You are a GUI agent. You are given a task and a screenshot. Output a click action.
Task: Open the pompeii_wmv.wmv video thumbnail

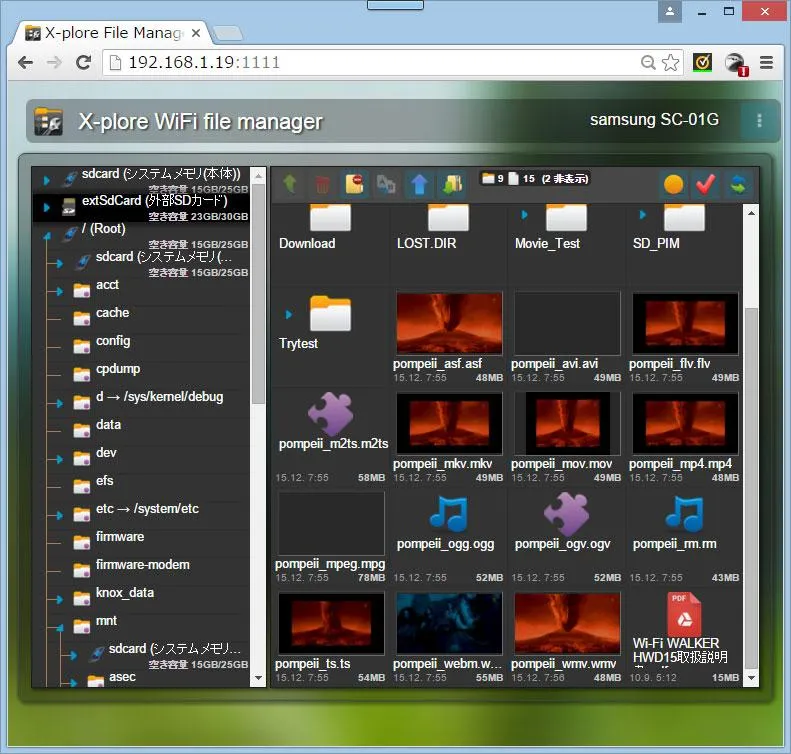[567, 623]
